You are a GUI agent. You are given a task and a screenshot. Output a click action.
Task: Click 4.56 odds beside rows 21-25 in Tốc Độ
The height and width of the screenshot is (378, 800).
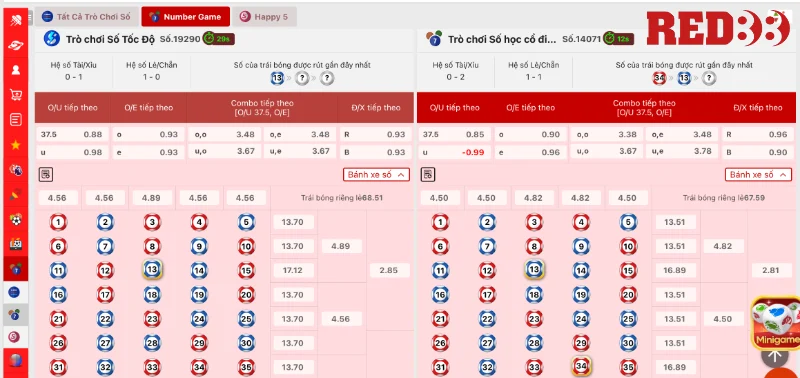pos(341,319)
